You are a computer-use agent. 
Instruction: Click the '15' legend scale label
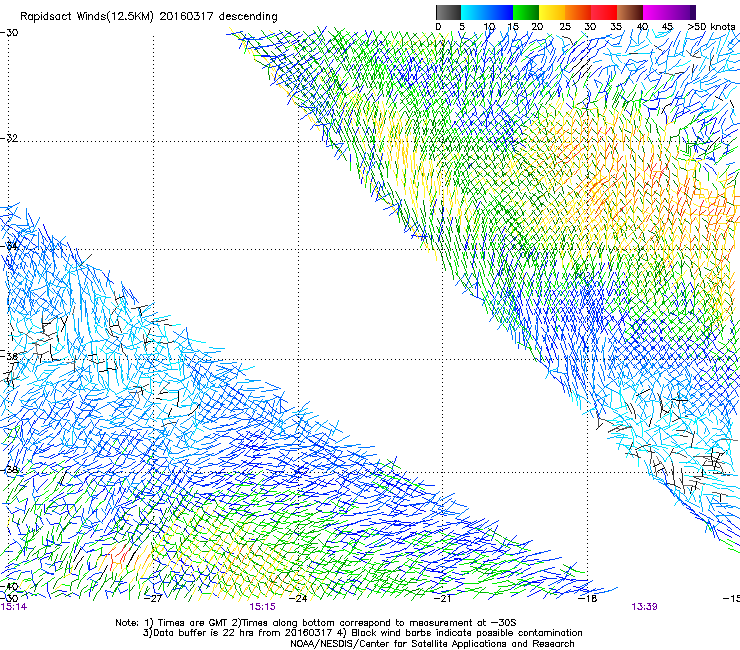513,26
